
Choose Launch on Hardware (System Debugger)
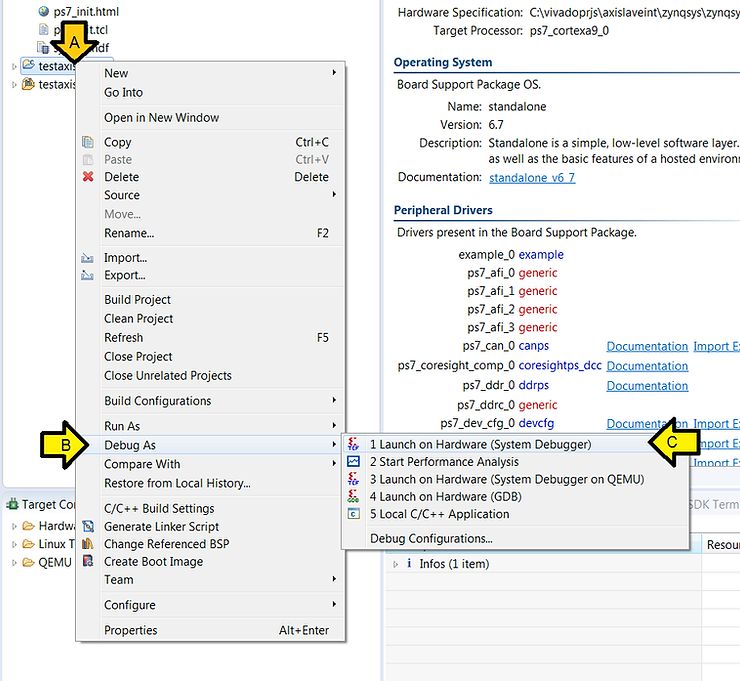515,444
